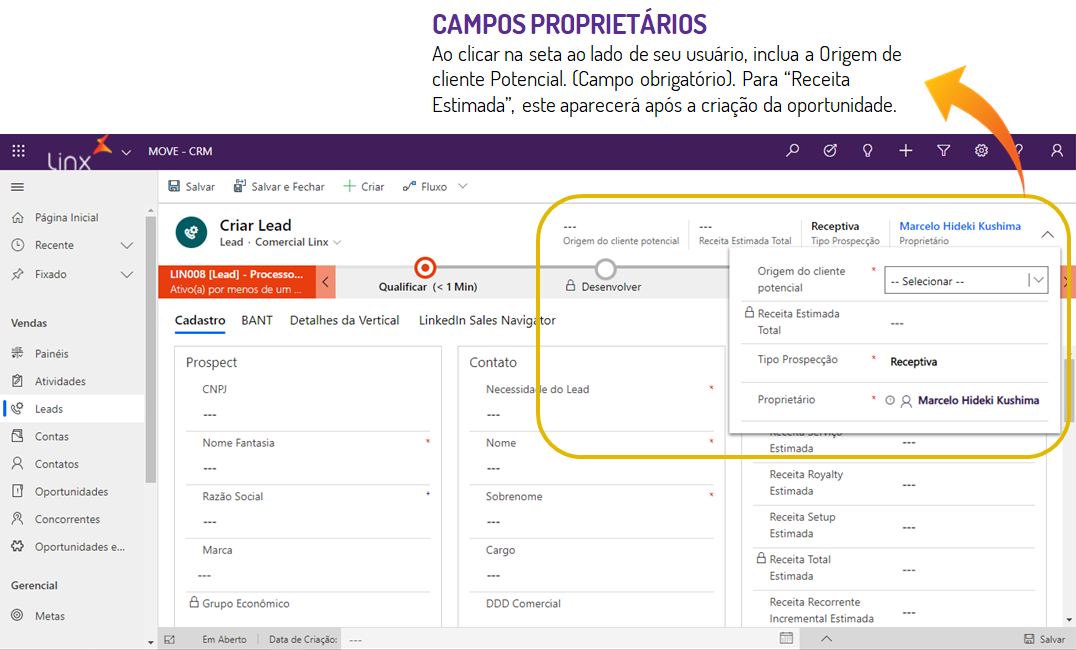Expand the footer up chevron
The image size is (1076, 650).
(827, 638)
